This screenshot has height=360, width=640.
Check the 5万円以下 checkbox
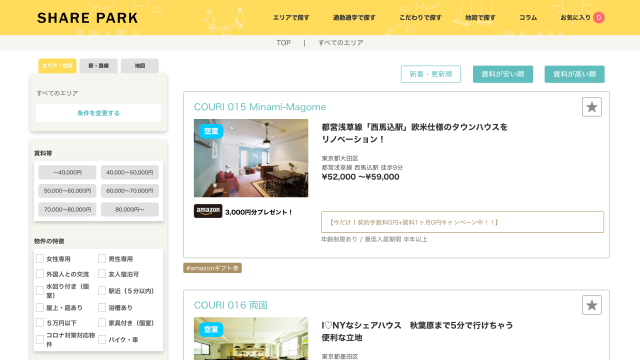(x=40, y=322)
